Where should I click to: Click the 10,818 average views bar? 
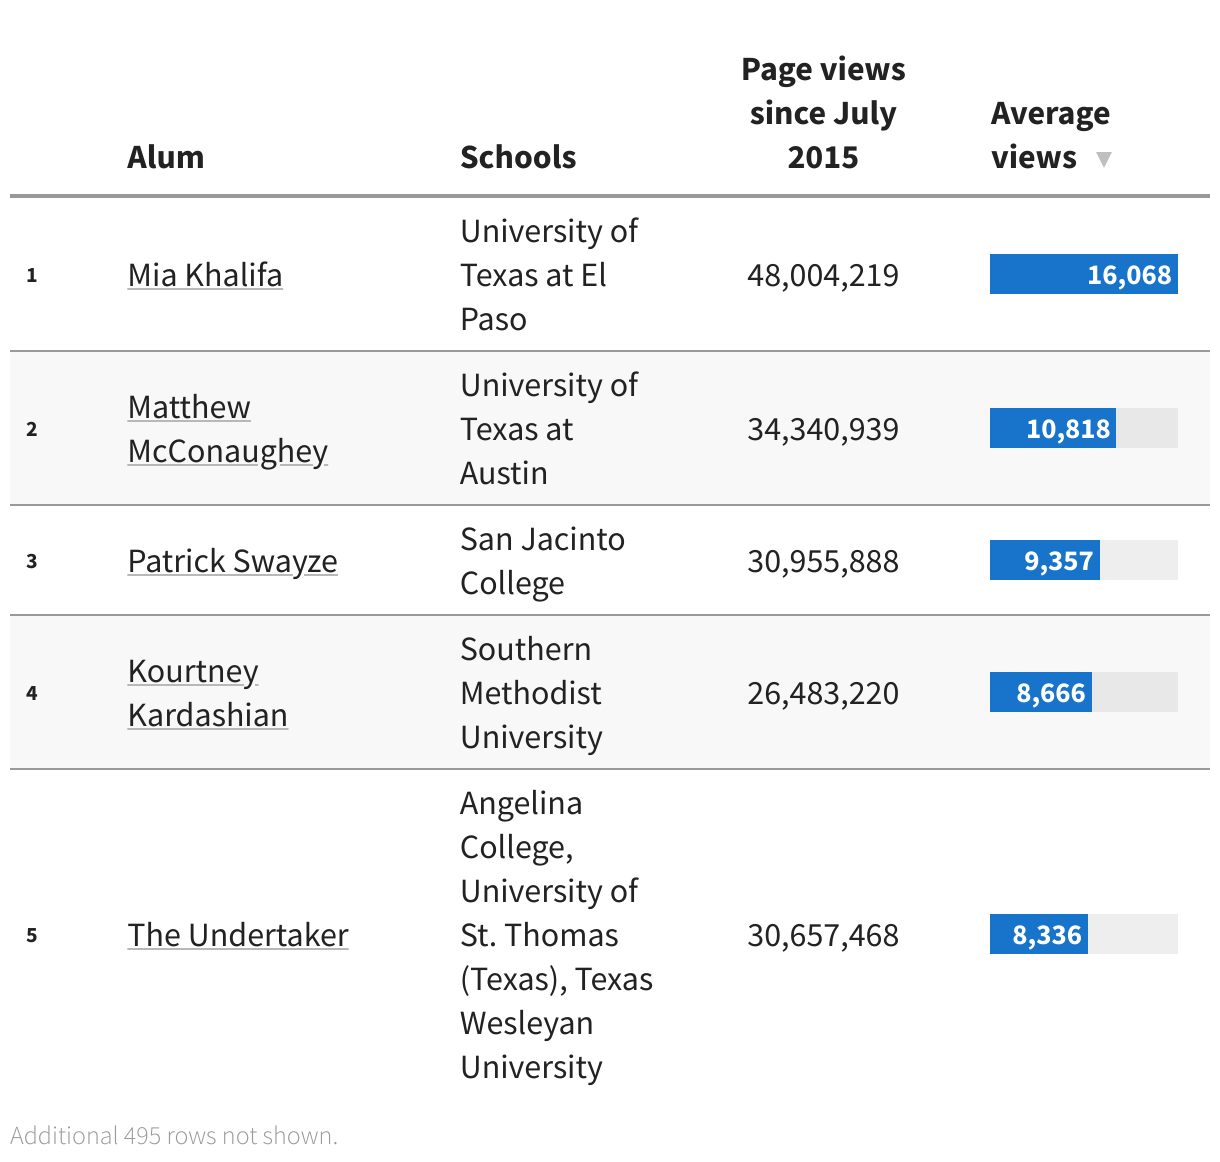pos(1053,429)
